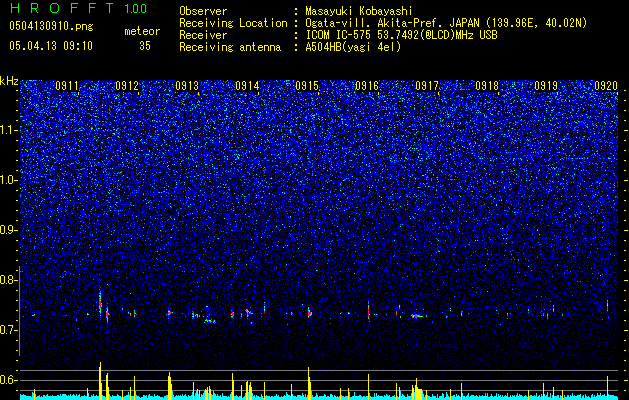
Task: Click the Receiving Location label
Action: tap(233, 23)
